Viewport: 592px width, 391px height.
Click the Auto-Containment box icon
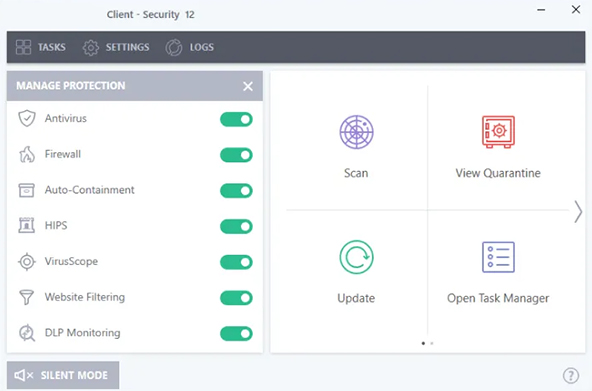coord(26,190)
